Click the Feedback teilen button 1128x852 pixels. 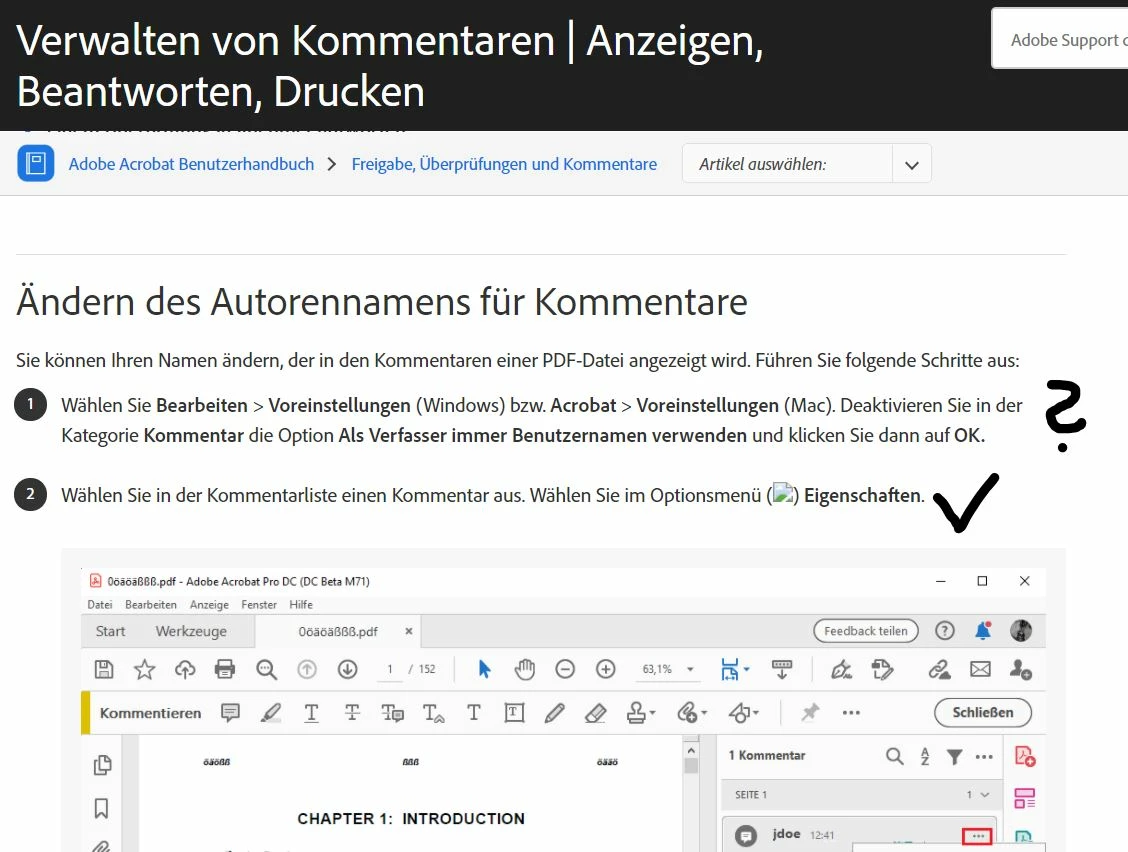(x=865, y=631)
